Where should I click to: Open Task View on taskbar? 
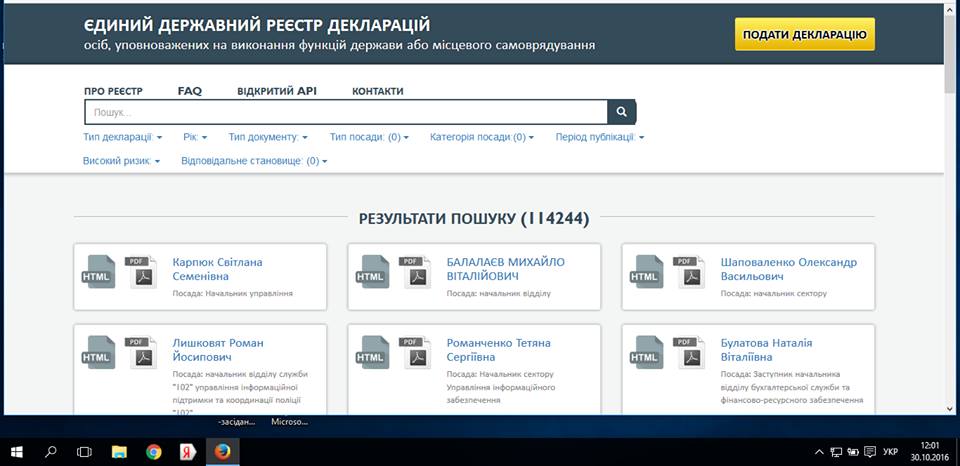click(84, 452)
